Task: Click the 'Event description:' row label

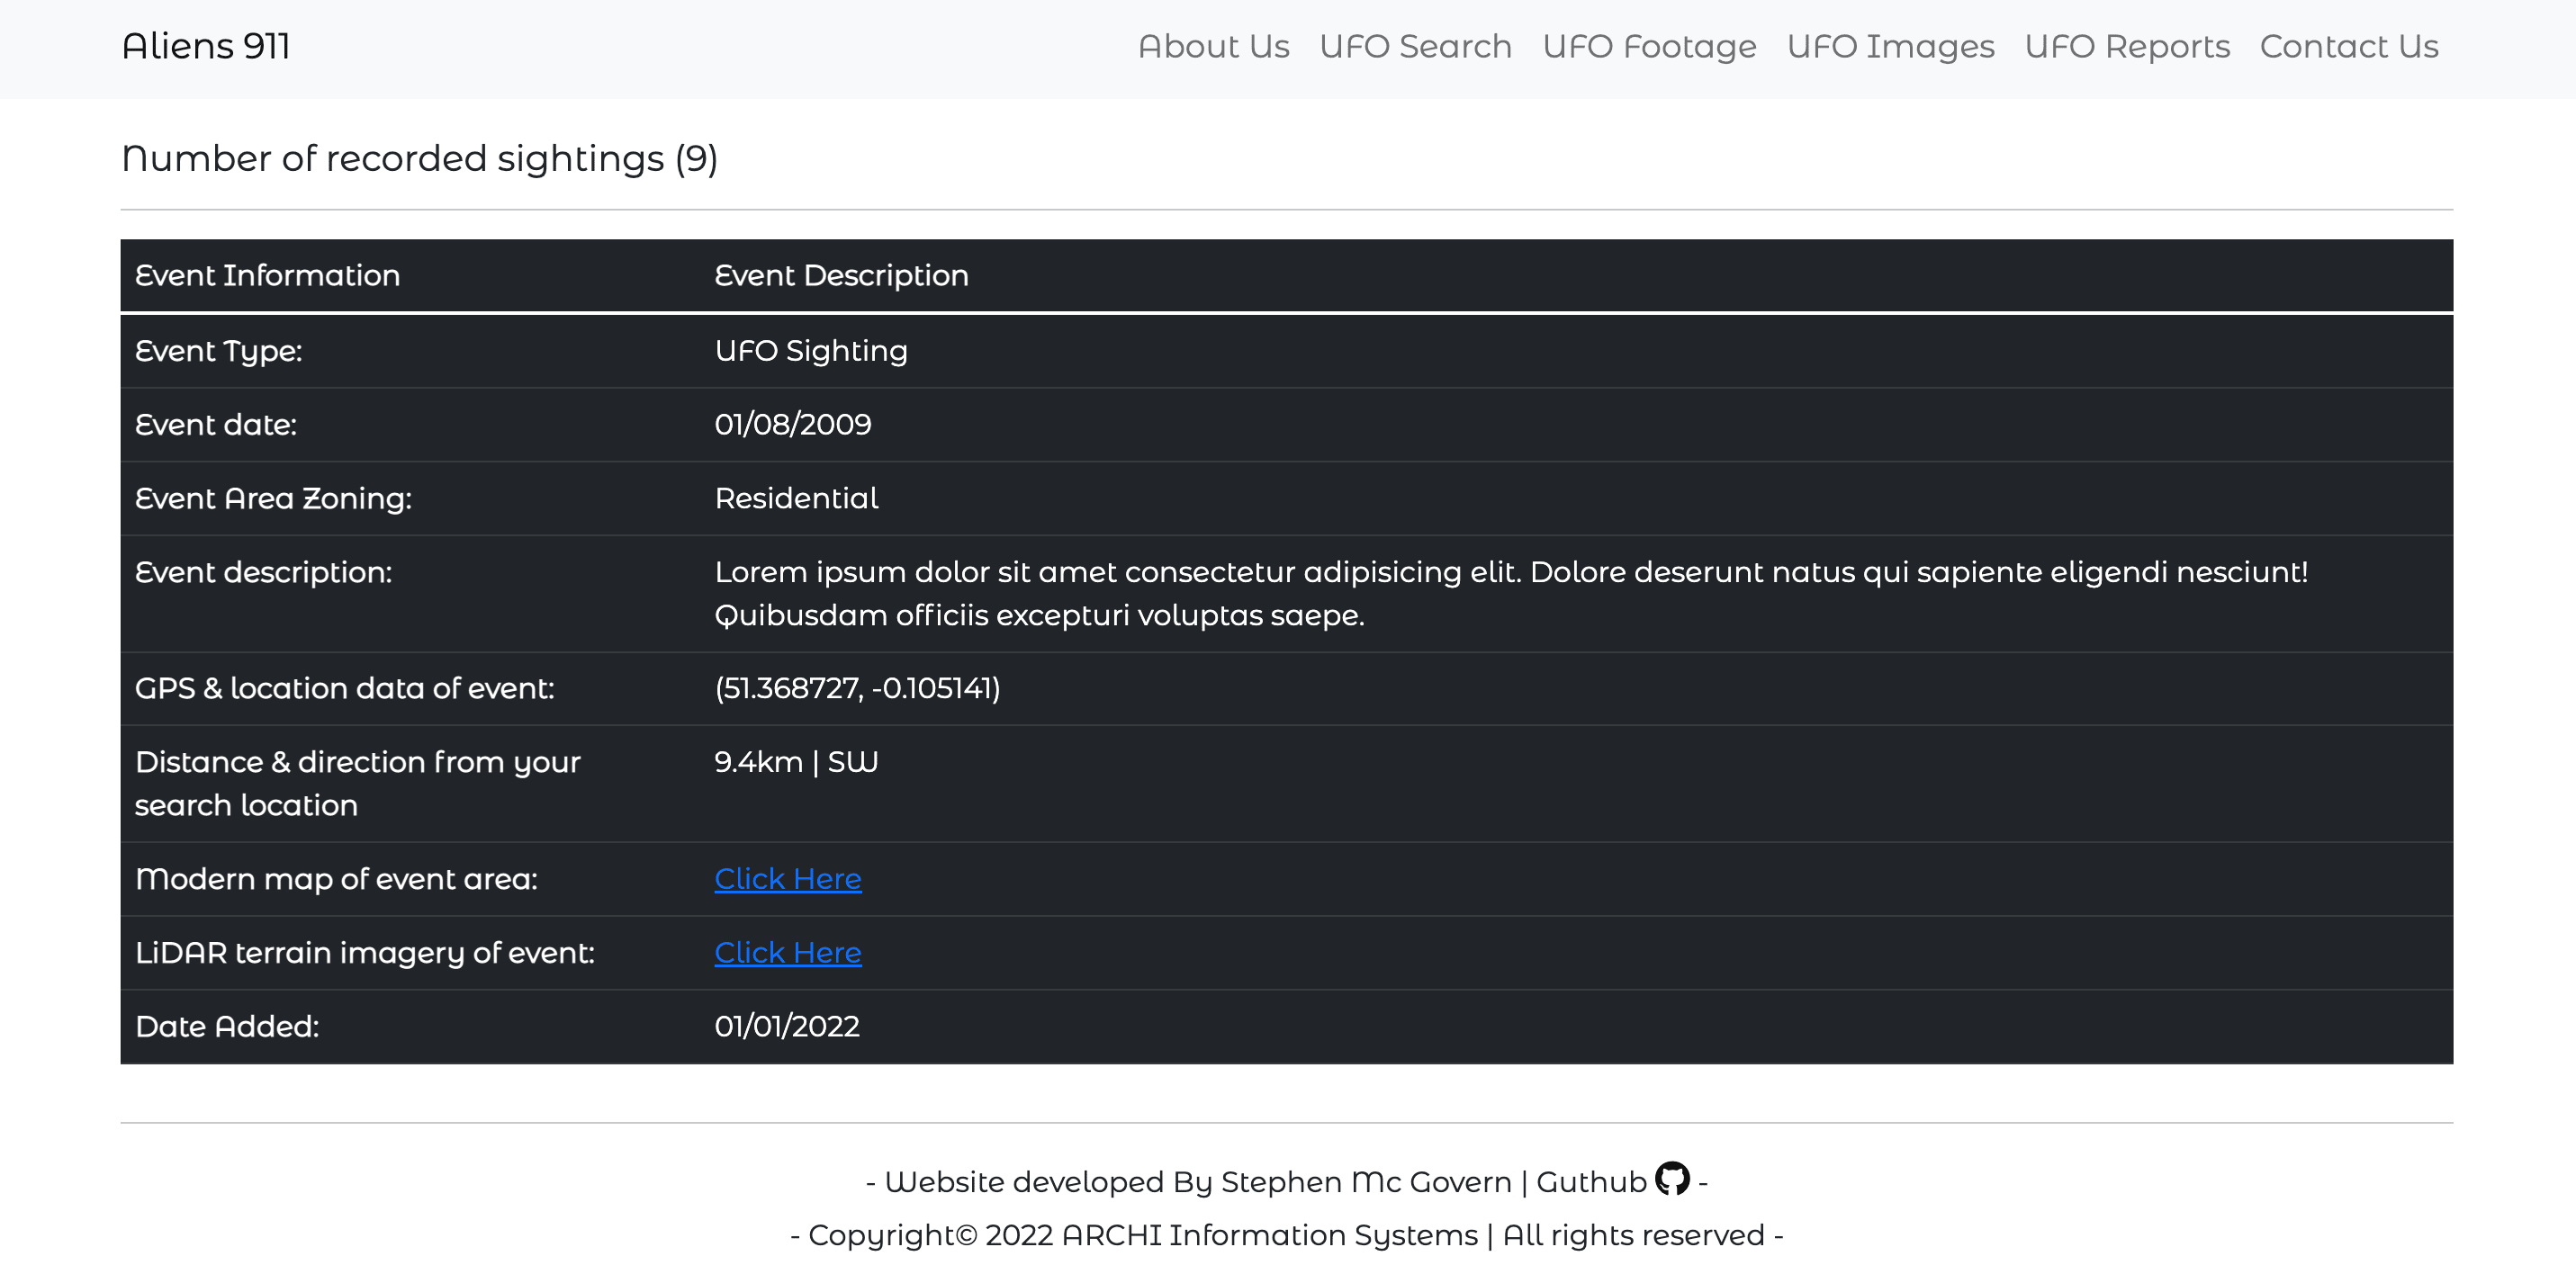Action: coord(263,572)
